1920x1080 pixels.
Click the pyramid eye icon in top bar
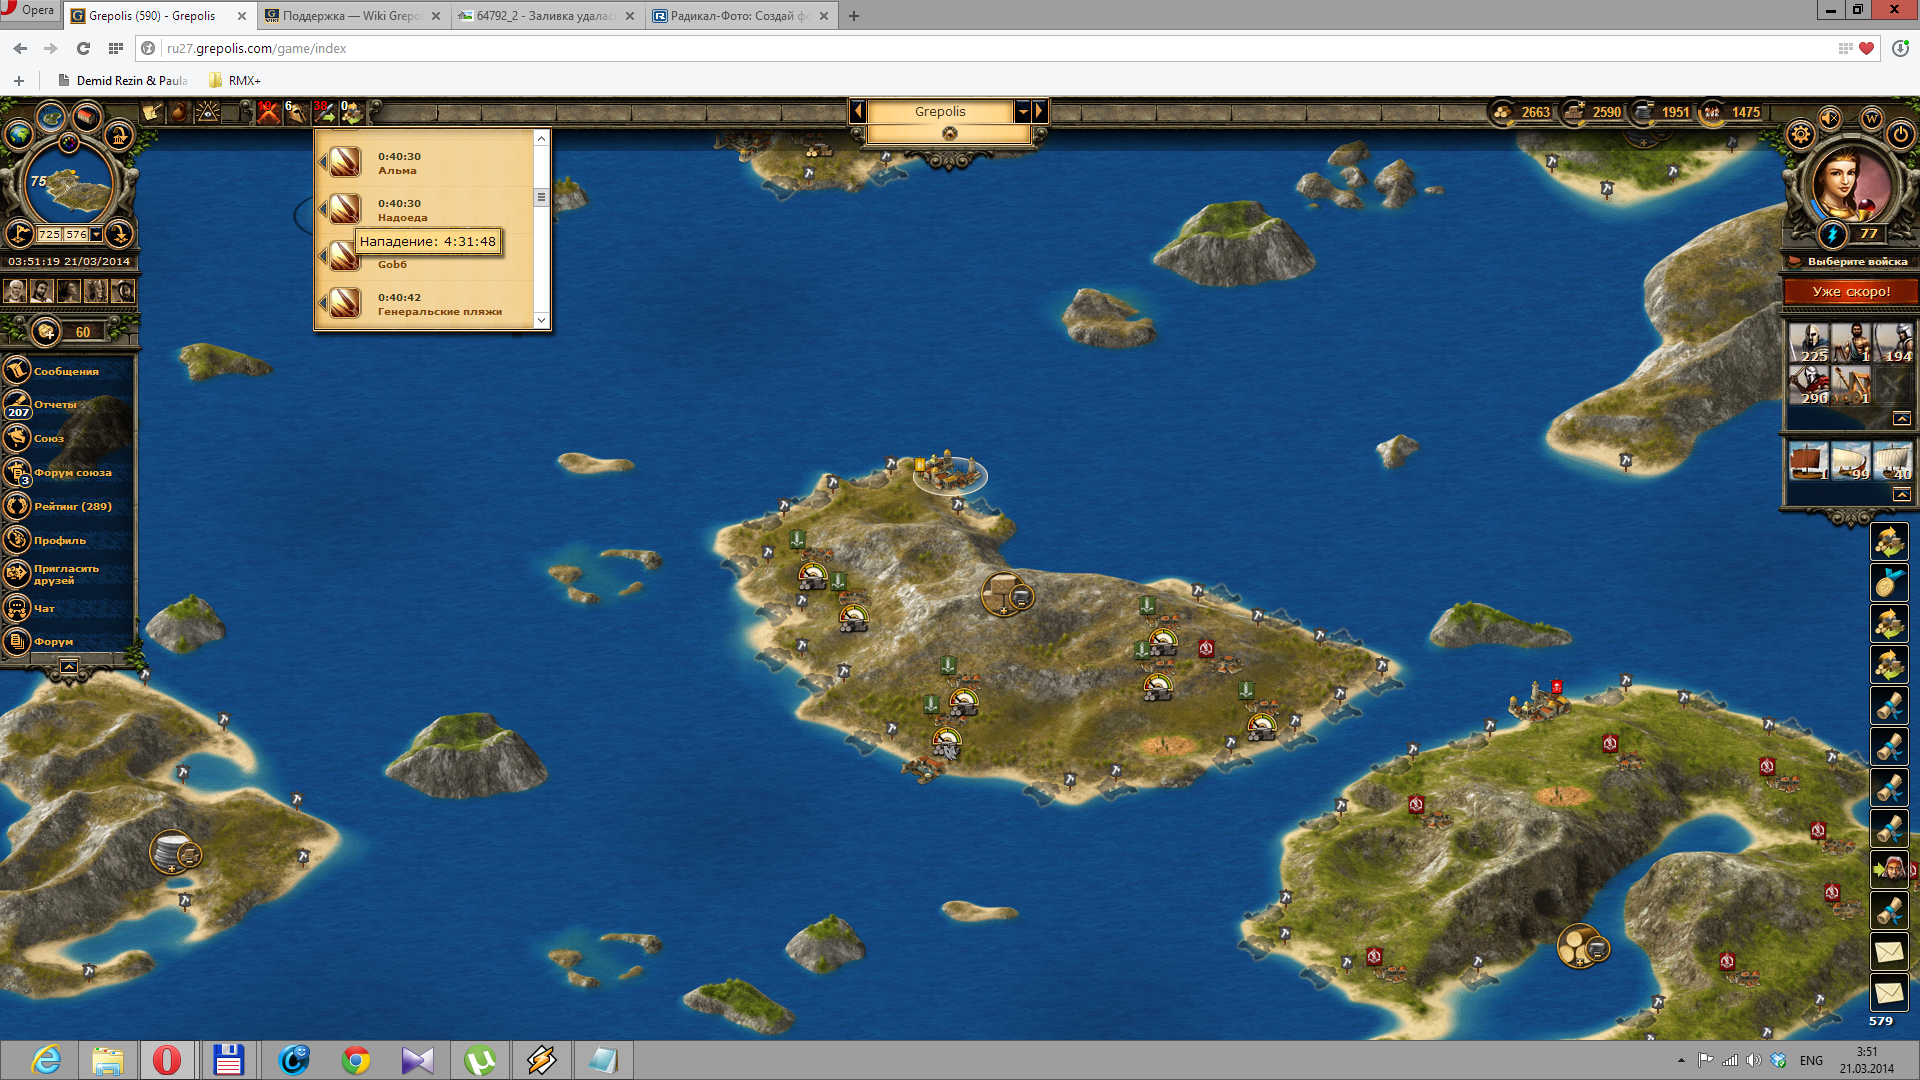click(207, 112)
